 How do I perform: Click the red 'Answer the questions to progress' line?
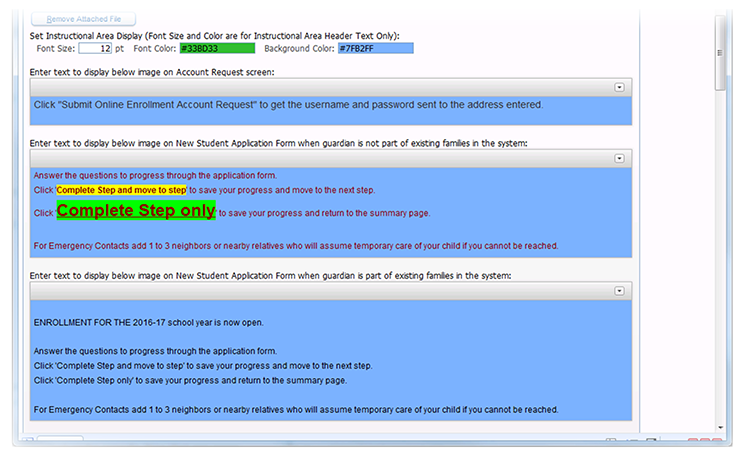[x=155, y=175]
